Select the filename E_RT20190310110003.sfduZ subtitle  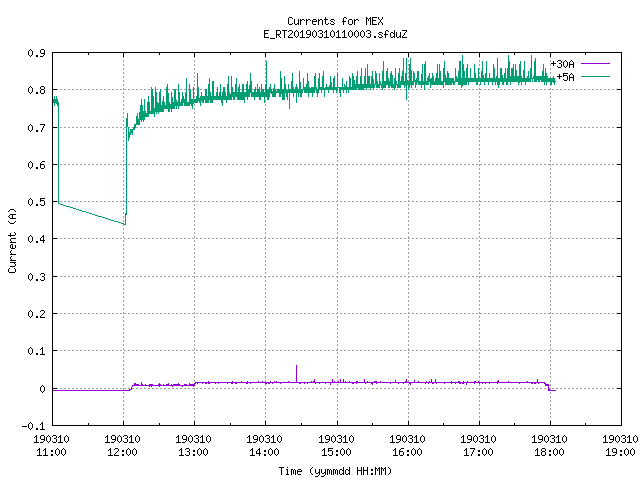pyautogui.click(x=335, y=34)
